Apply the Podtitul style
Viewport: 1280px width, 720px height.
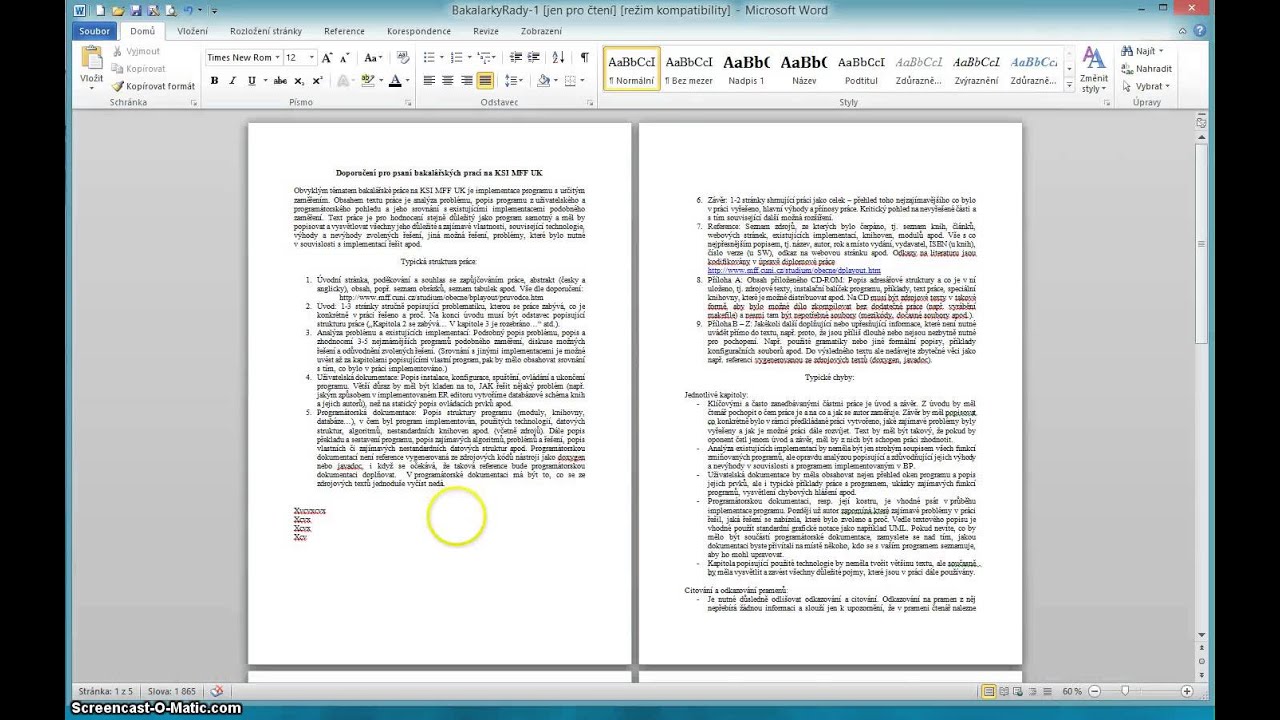(x=861, y=68)
